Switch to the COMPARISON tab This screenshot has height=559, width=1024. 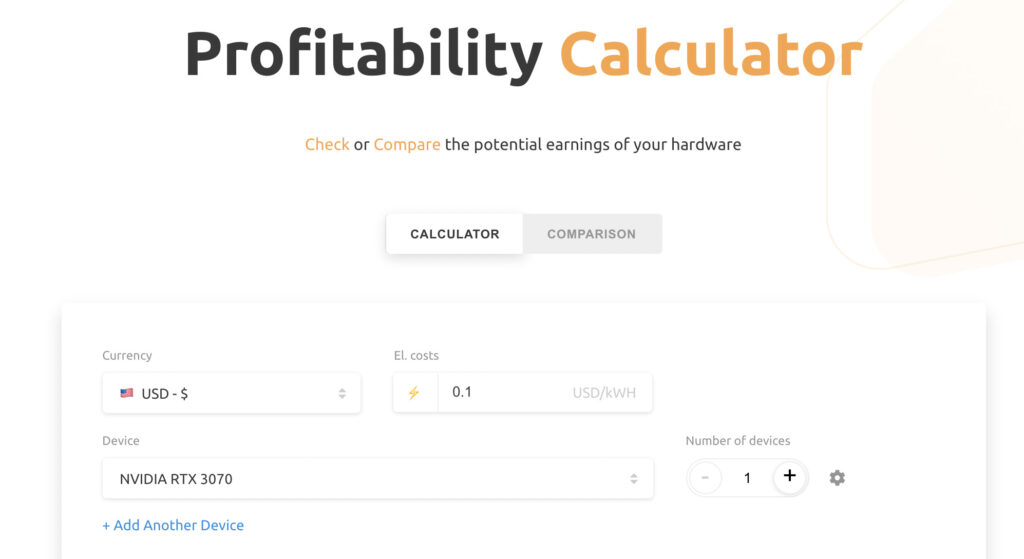coord(592,234)
